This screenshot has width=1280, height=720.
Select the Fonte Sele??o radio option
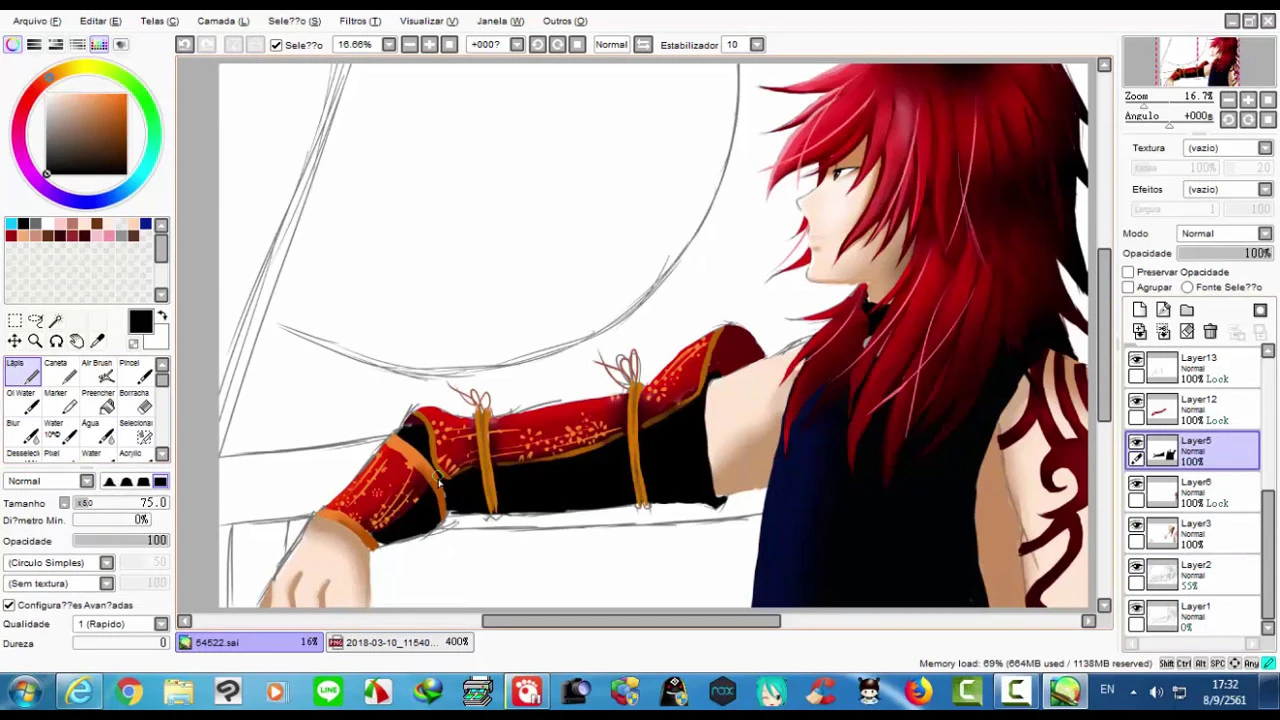(1187, 287)
